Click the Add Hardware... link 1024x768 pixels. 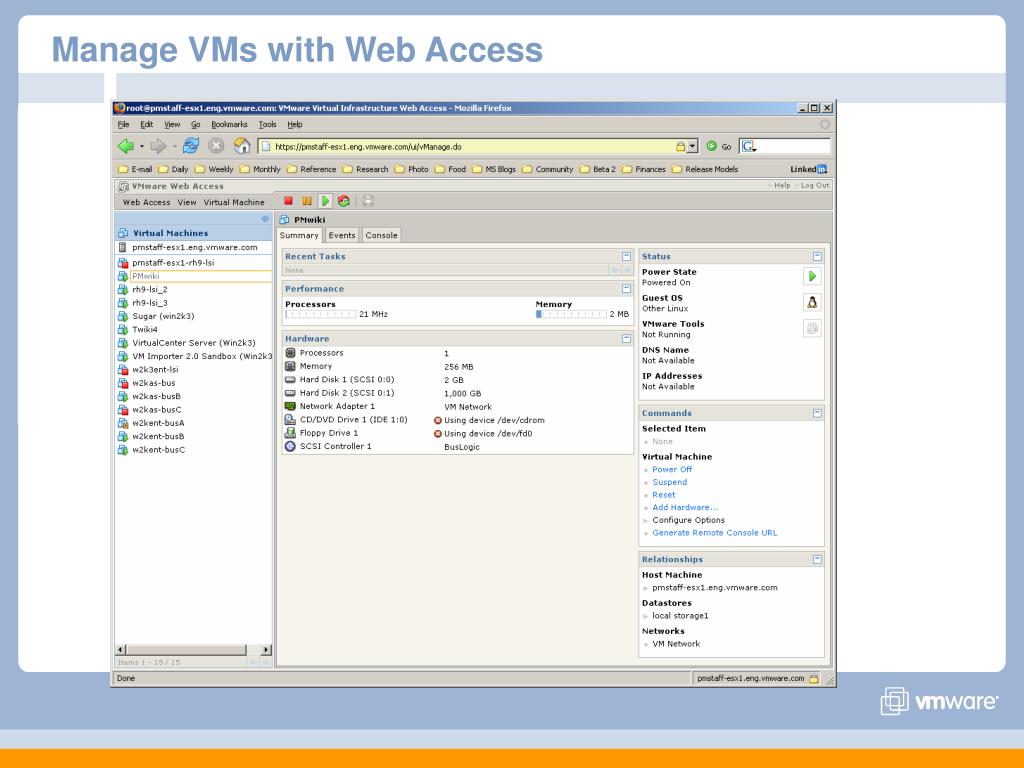pyautogui.click(x=685, y=507)
